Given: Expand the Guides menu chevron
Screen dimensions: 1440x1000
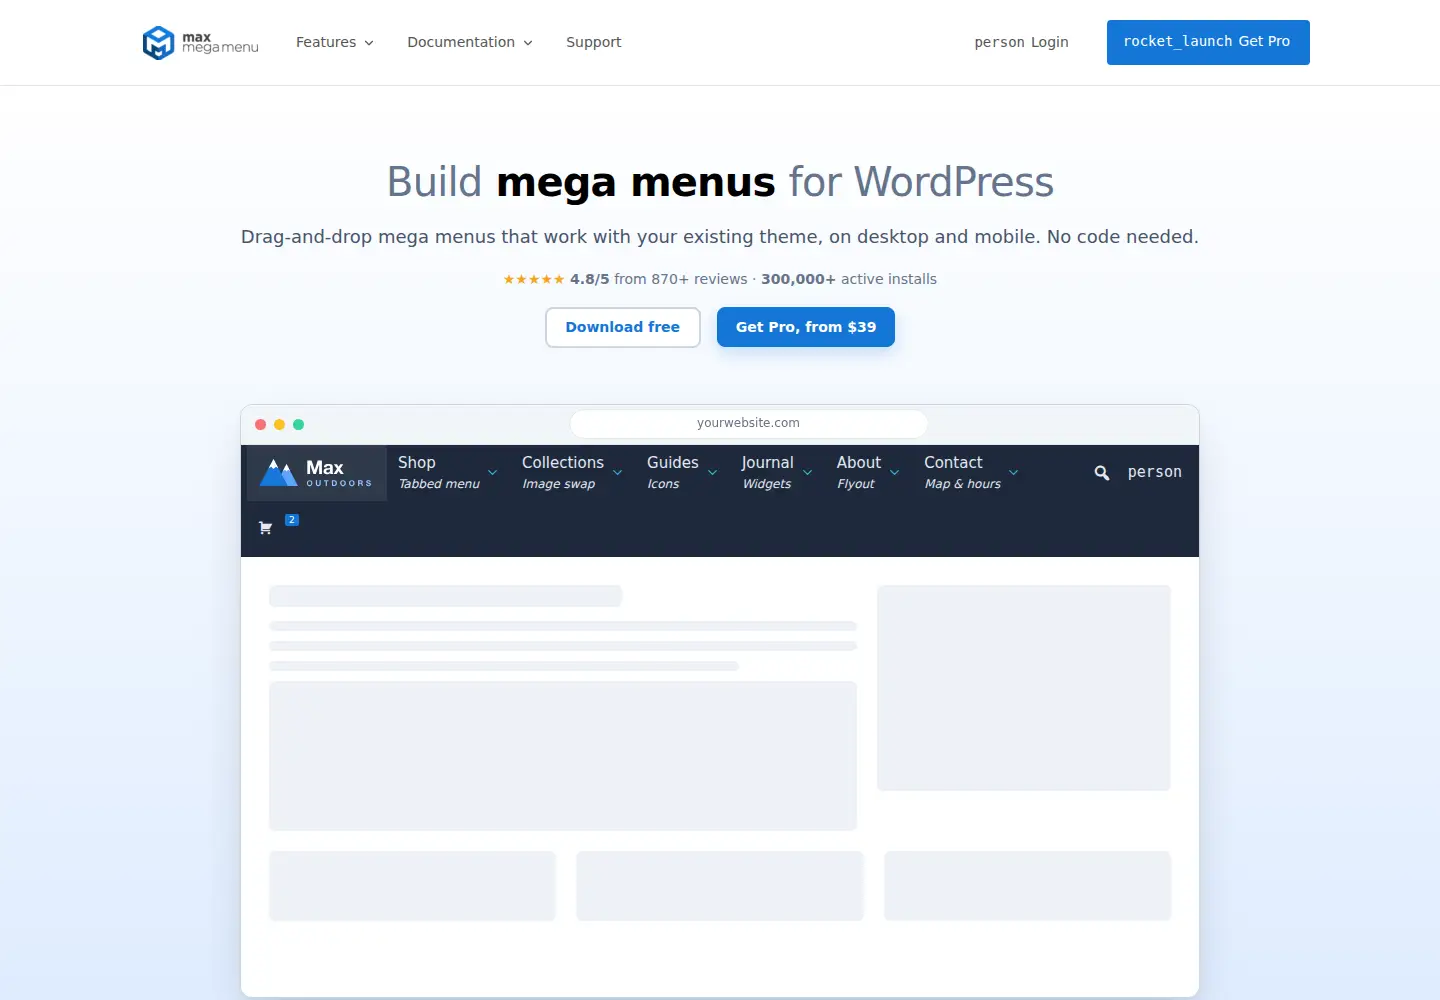Looking at the screenshot, I should coord(712,473).
